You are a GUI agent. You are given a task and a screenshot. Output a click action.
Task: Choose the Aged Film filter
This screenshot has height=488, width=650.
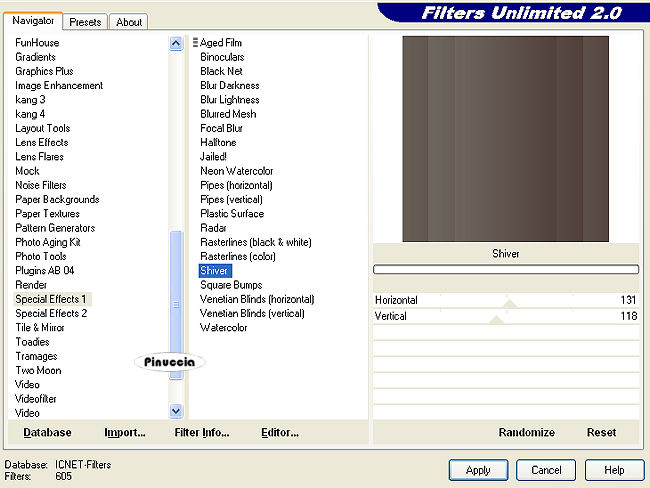tap(221, 43)
